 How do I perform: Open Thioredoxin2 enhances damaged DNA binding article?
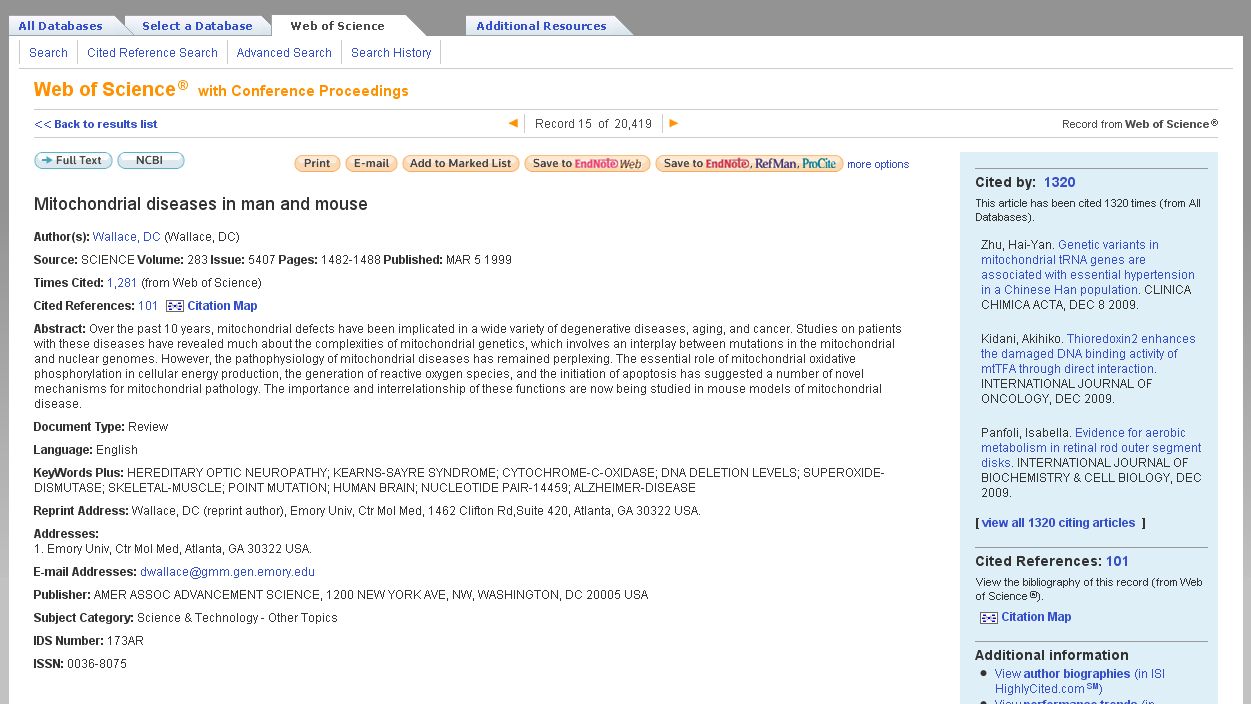pos(1088,354)
